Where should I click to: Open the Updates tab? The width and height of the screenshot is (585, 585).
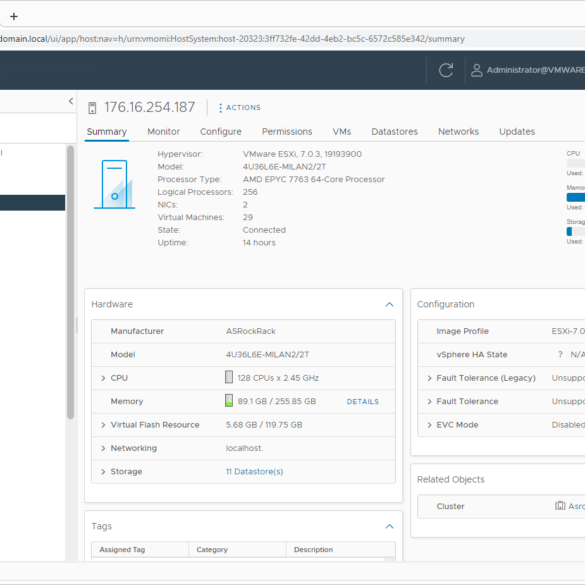pyautogui.click(x=517, y=132)
